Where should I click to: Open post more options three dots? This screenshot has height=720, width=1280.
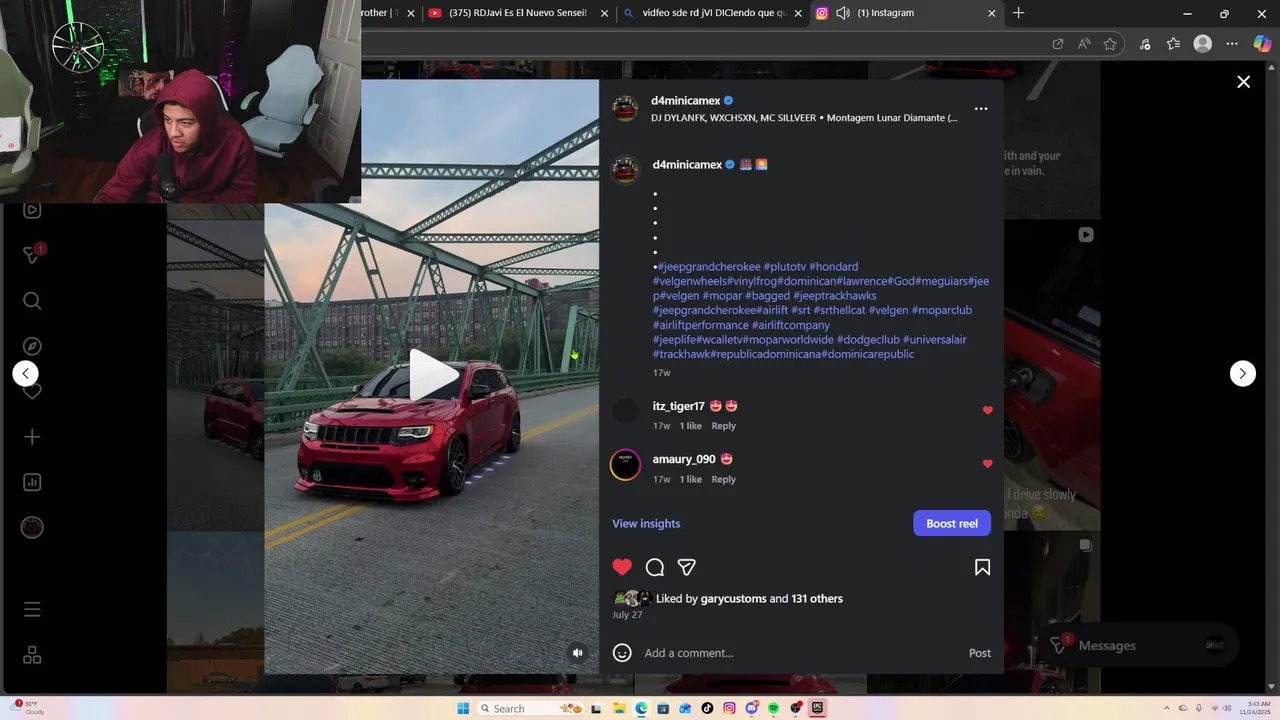click(981, 109)
